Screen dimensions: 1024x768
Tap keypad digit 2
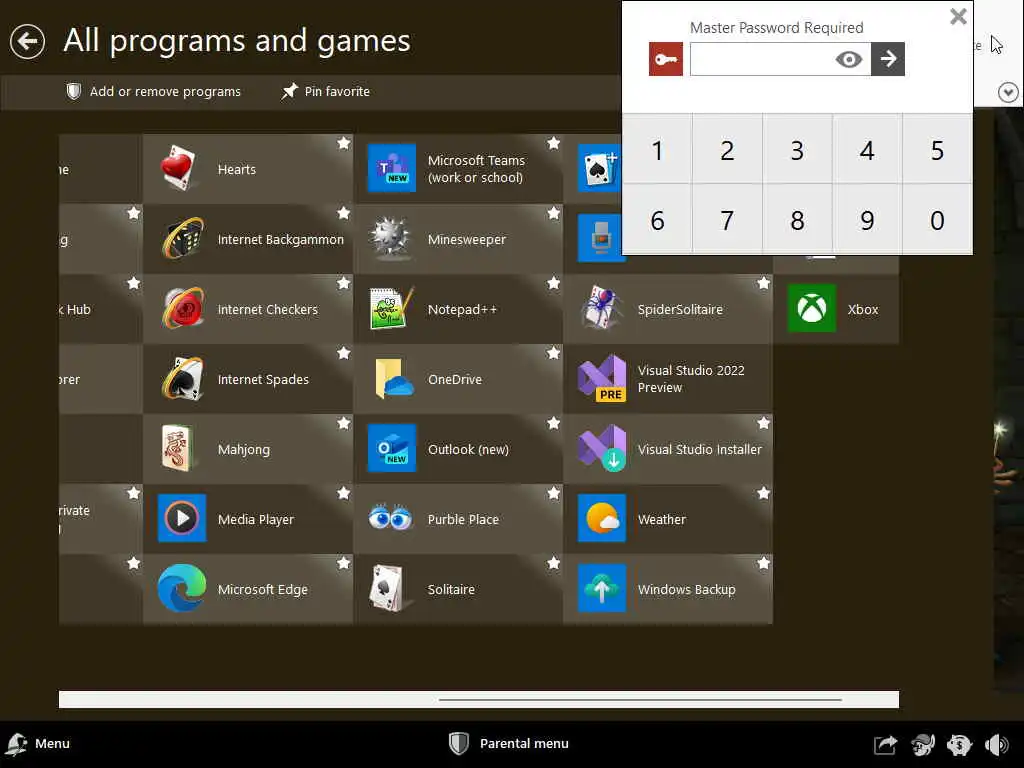(x=727, y=150)
